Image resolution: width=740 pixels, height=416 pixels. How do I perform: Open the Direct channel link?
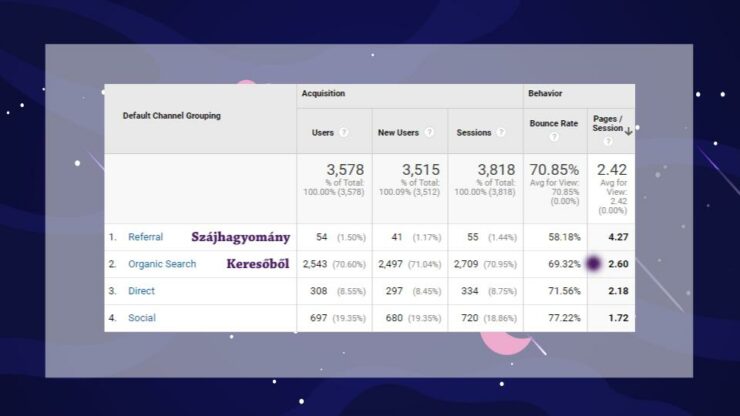click(x=141, y=291)
